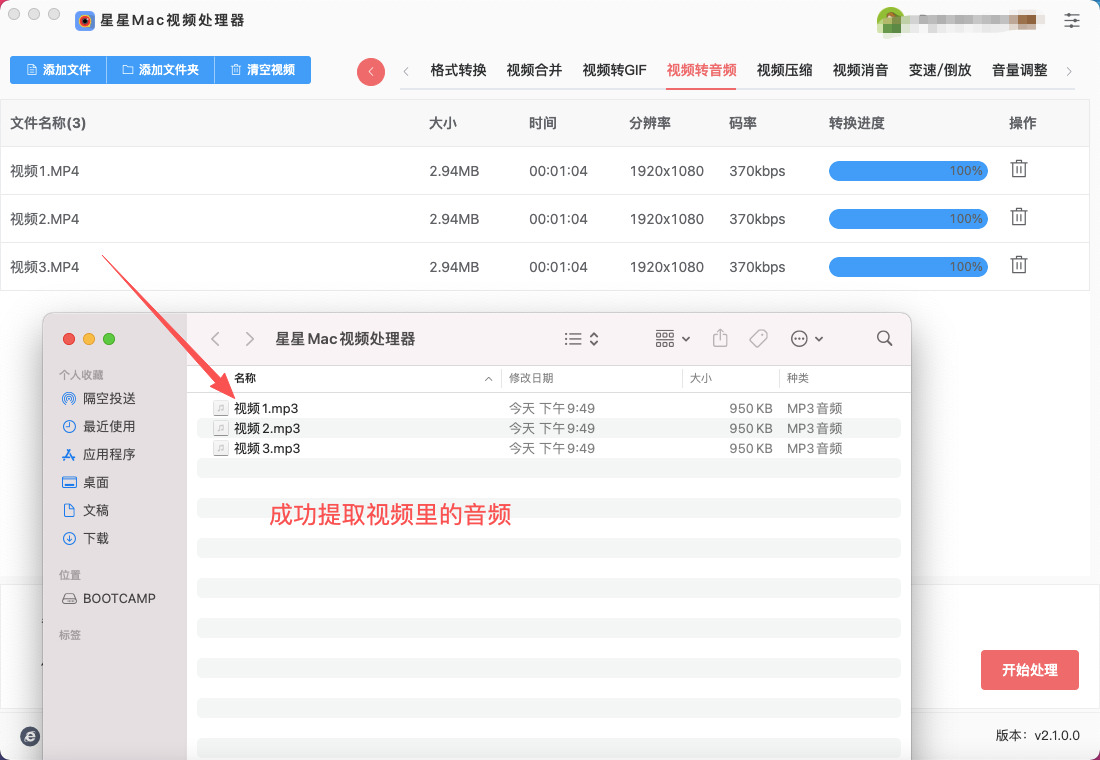Open the Finder more actions ellipsis menu
Image resolution: width=1100 pixels, height=760 pixels.
[x=806, y=339]
